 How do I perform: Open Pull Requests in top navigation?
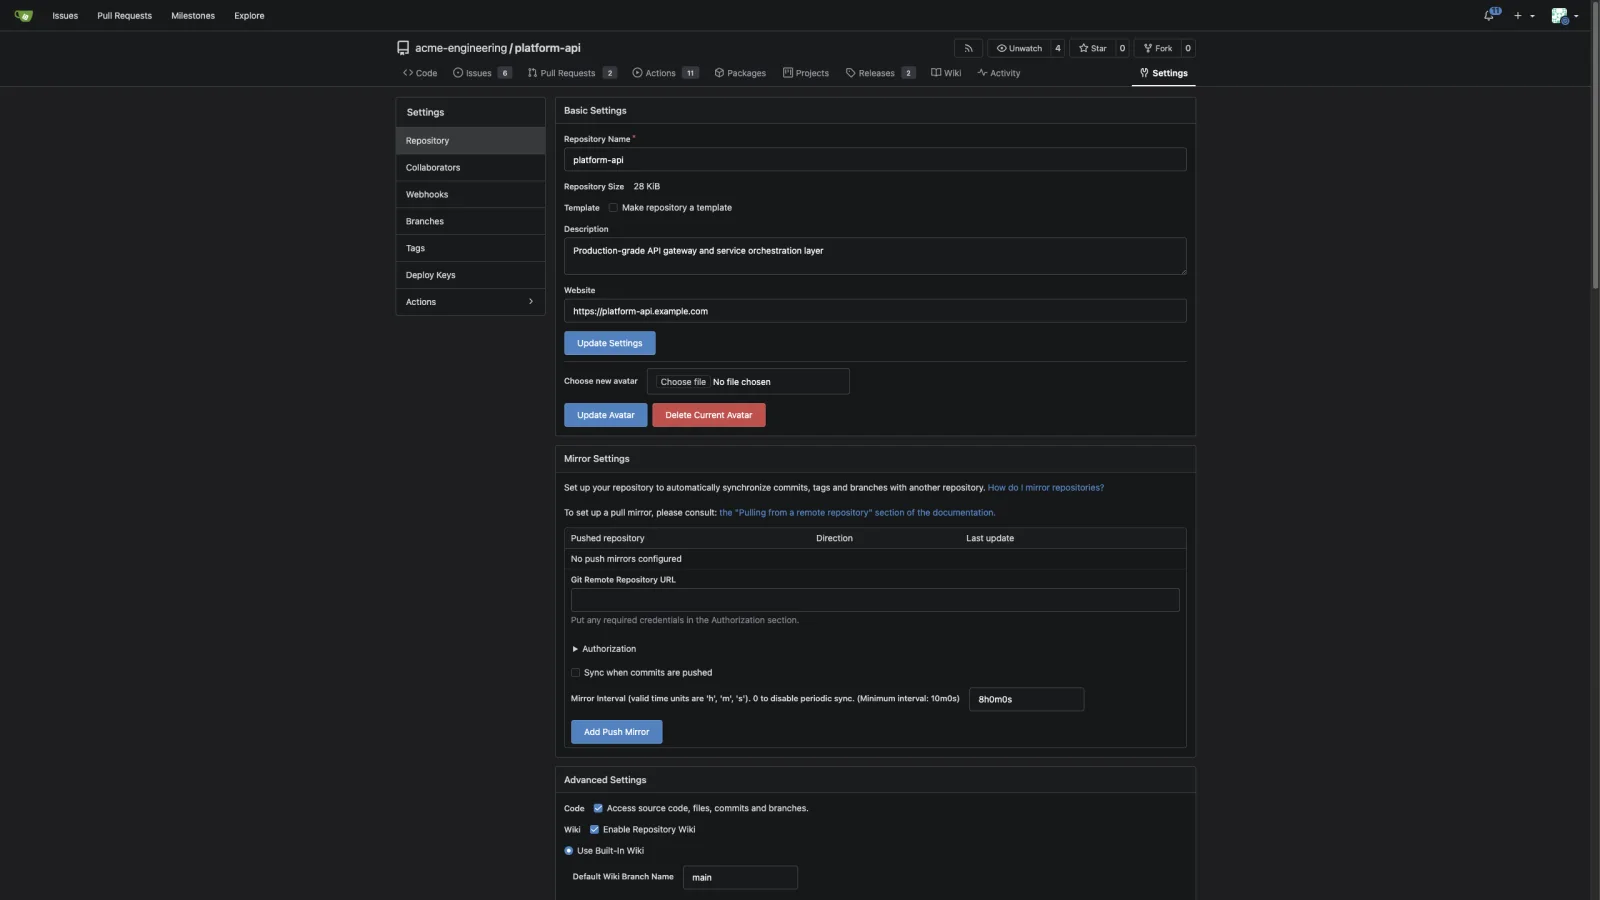[125, 16]
